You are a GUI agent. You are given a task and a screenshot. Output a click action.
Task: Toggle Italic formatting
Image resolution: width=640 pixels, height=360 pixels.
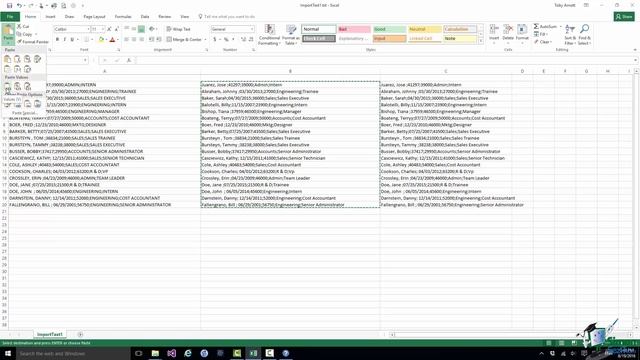pyautogui.click(x=64, y=40)
